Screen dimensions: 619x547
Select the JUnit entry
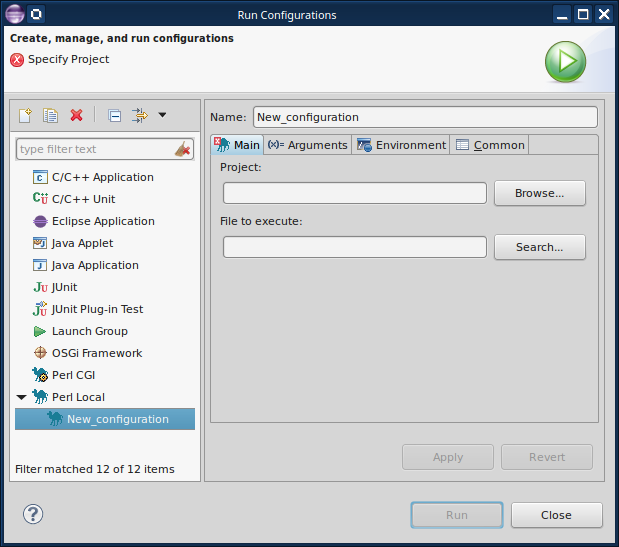64,287
